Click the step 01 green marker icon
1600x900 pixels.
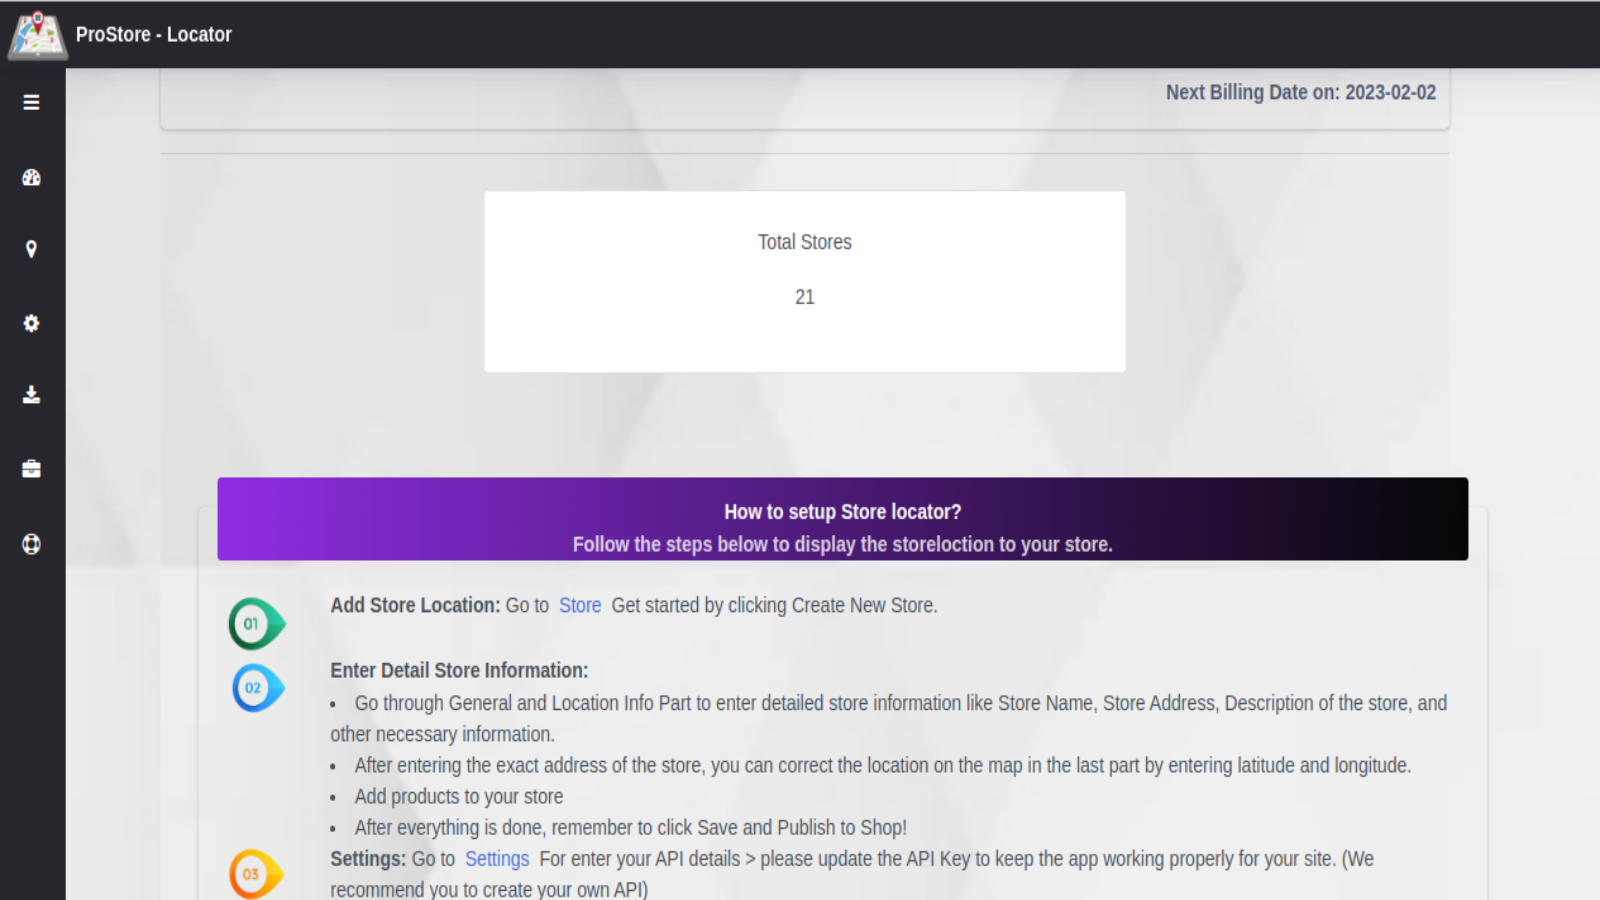pos(257,624)
